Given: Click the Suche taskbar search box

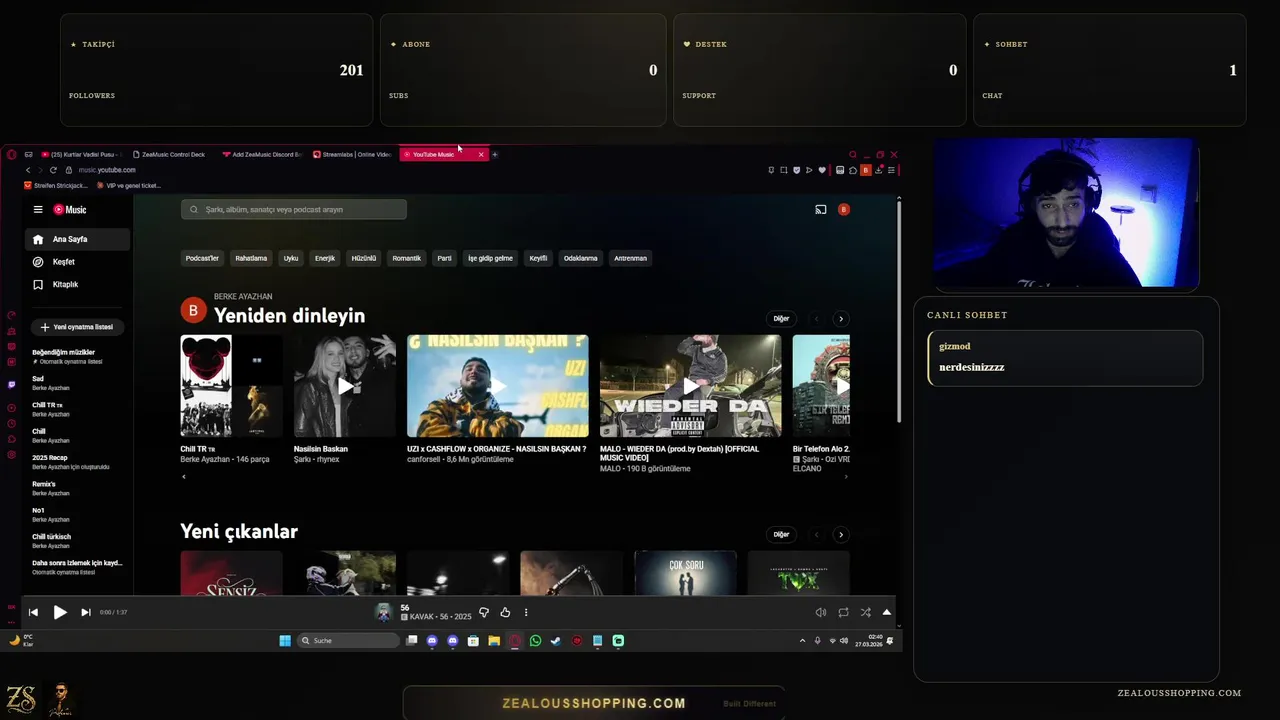Looking at the screenshot, I should pyautogui.click(x=348, y=640).
